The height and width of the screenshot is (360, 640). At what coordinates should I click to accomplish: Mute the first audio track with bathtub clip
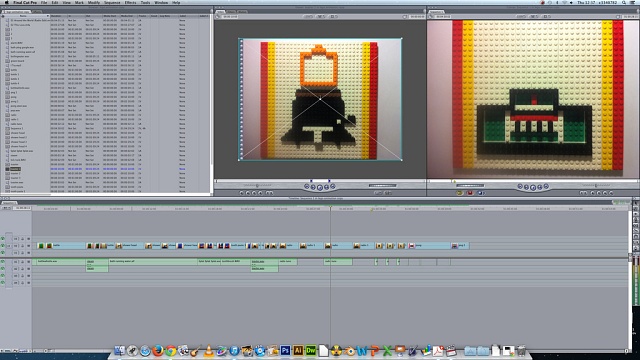coord(3,262)
